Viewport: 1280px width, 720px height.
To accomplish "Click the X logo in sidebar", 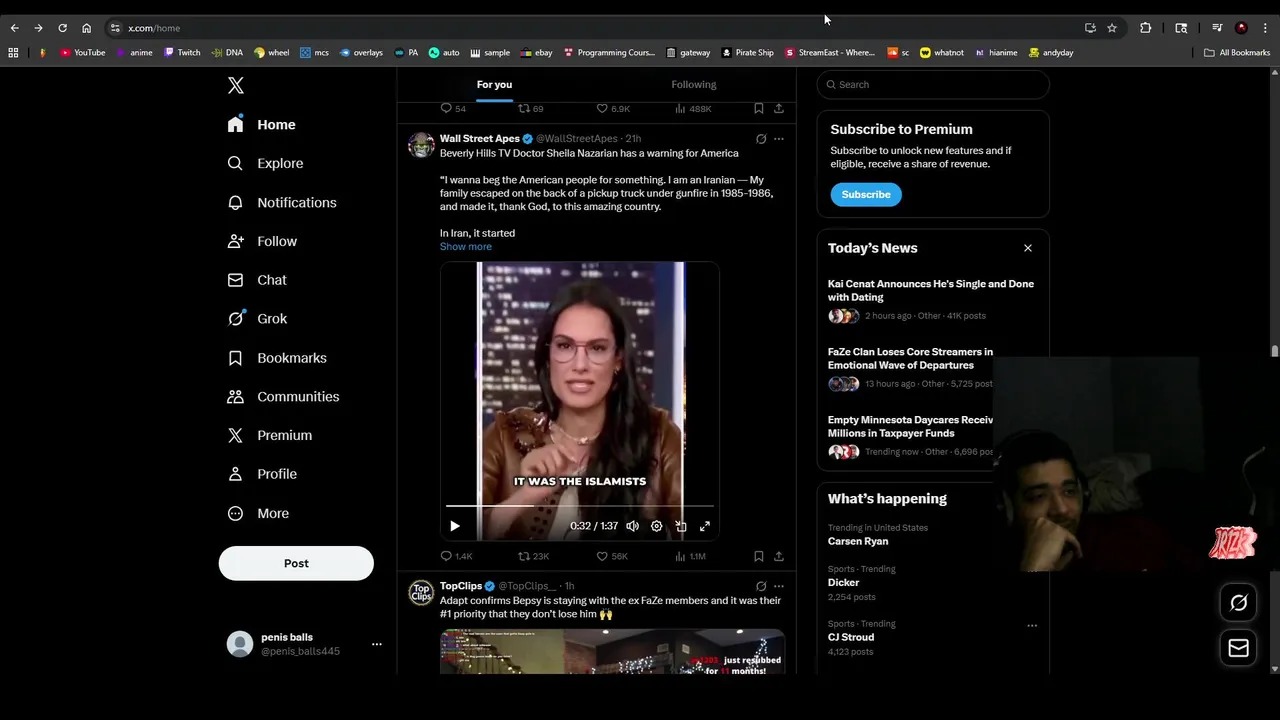I will (x=236, y=85).
